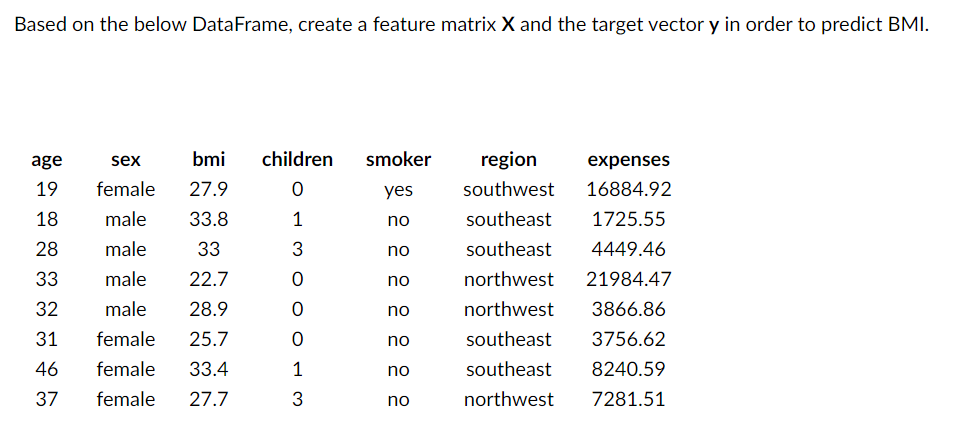Click the age value 46
The height and width of the screenshot is (426, 955).
[46, 369]
